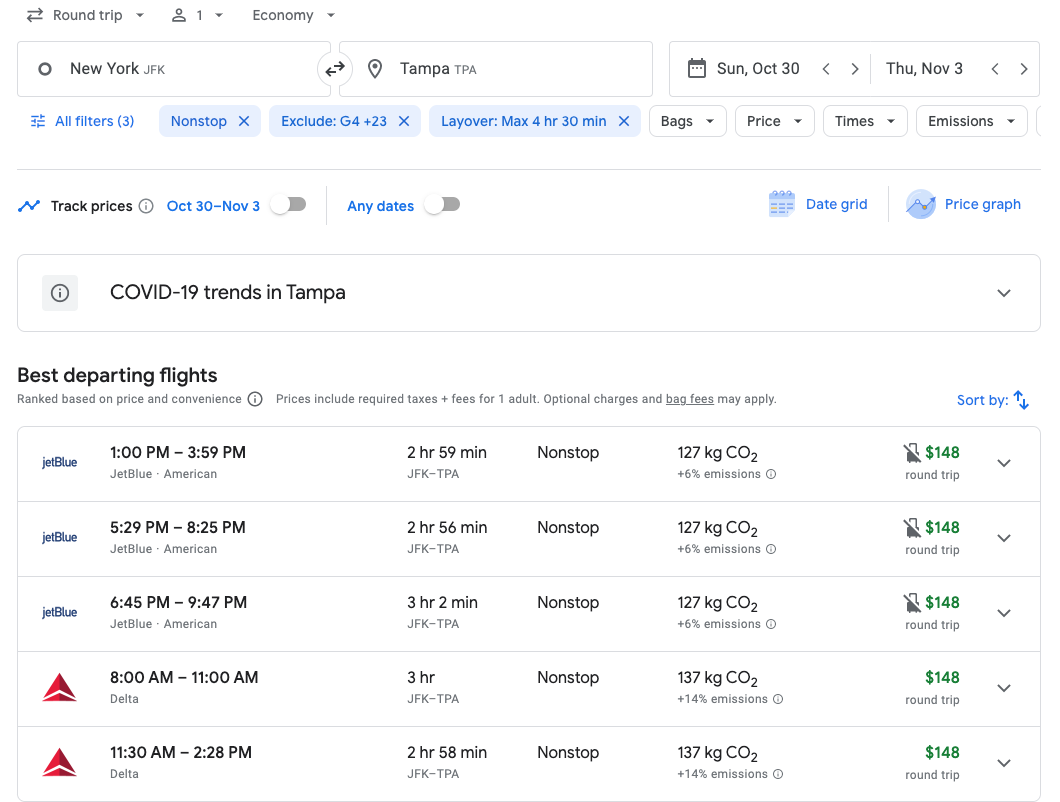Click the no-carry-on bag icon beside $148
Screen dimensions: 1060x802
(x=911, y=450)
